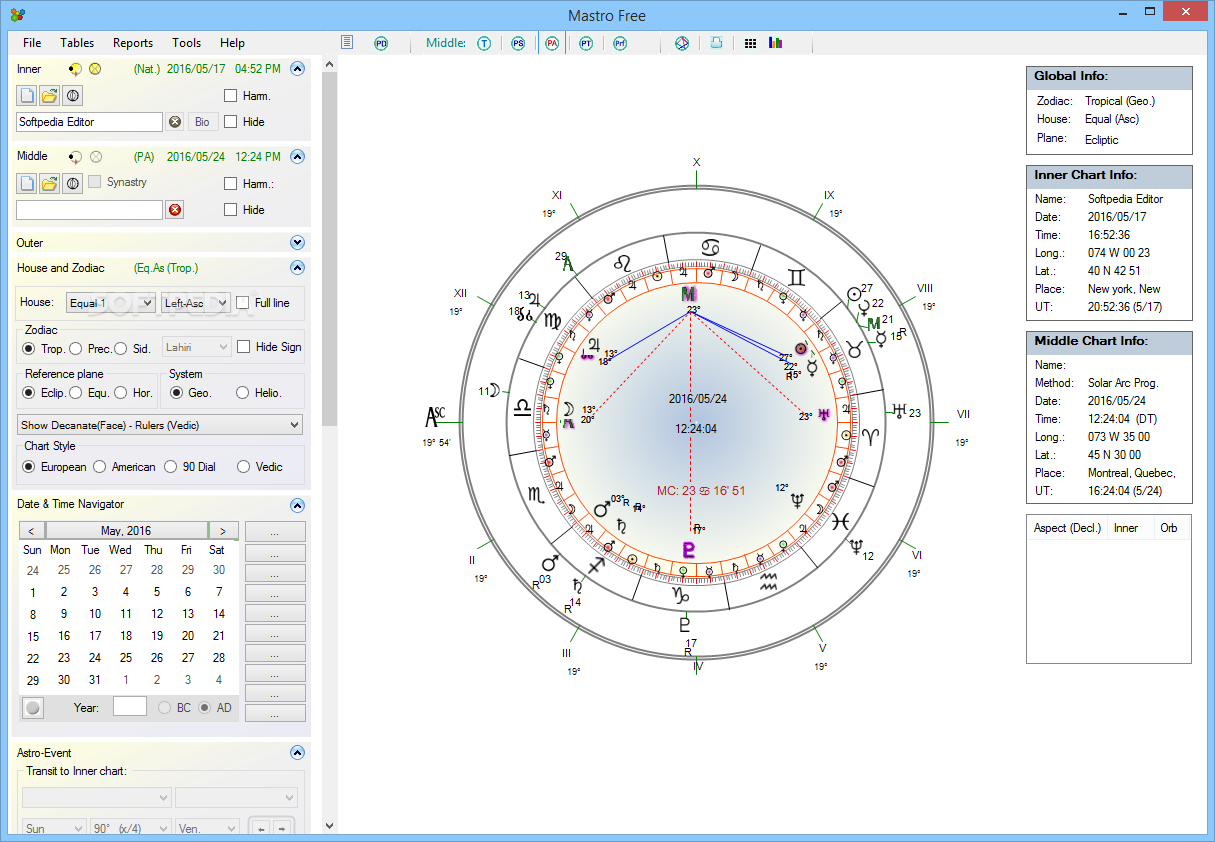Expand the Outer panel section

pyautogui.click(x=297, y=243)
